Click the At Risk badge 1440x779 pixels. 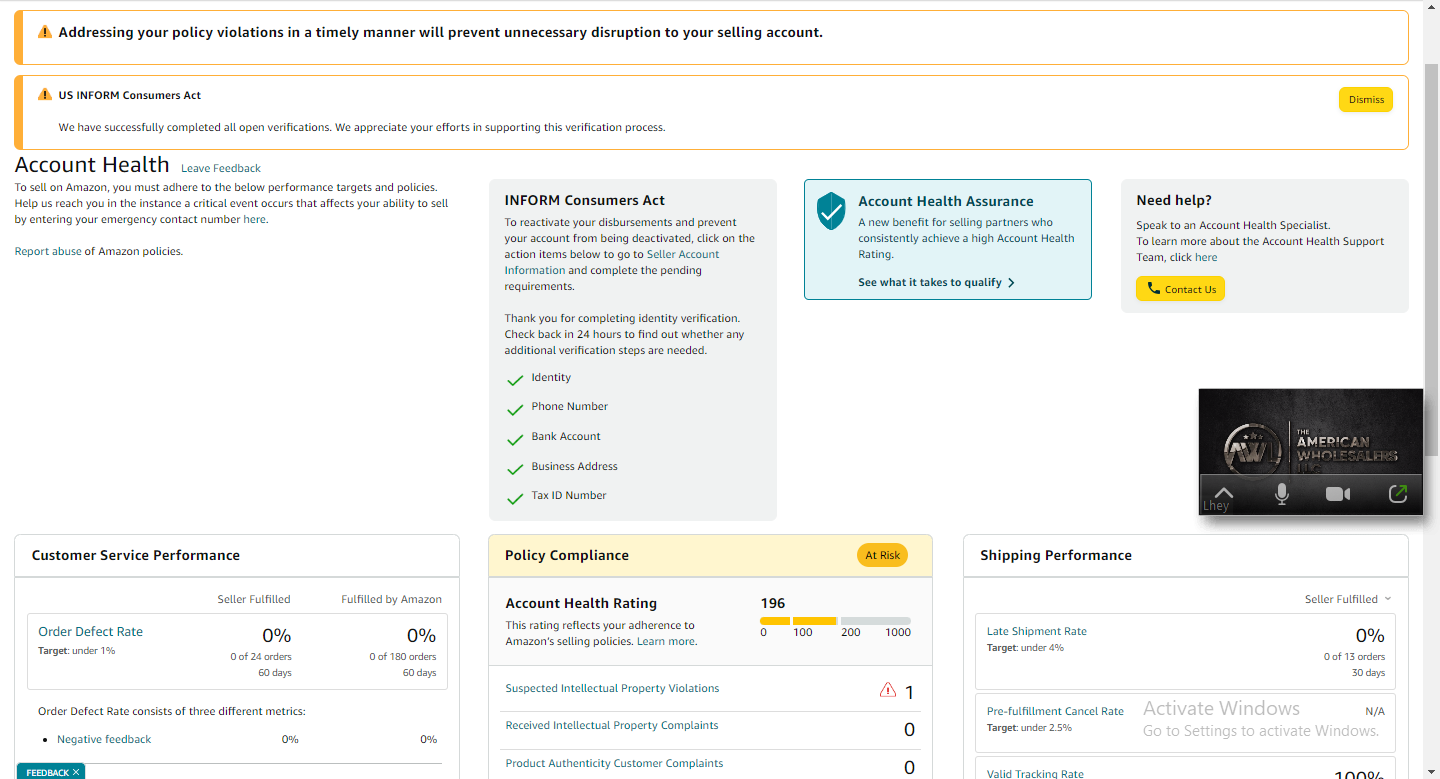[x=882, y=555]
